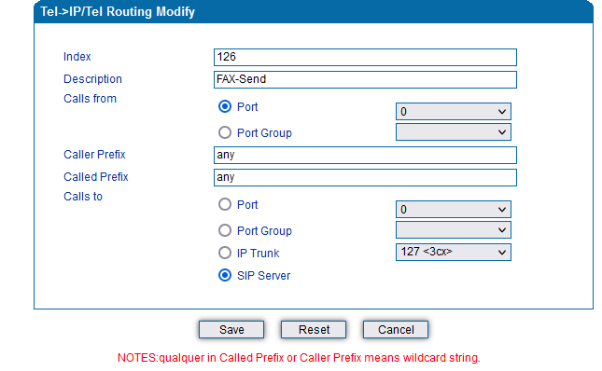
Task: Select the Port radio under Calls from
Action: coord(225,106)
